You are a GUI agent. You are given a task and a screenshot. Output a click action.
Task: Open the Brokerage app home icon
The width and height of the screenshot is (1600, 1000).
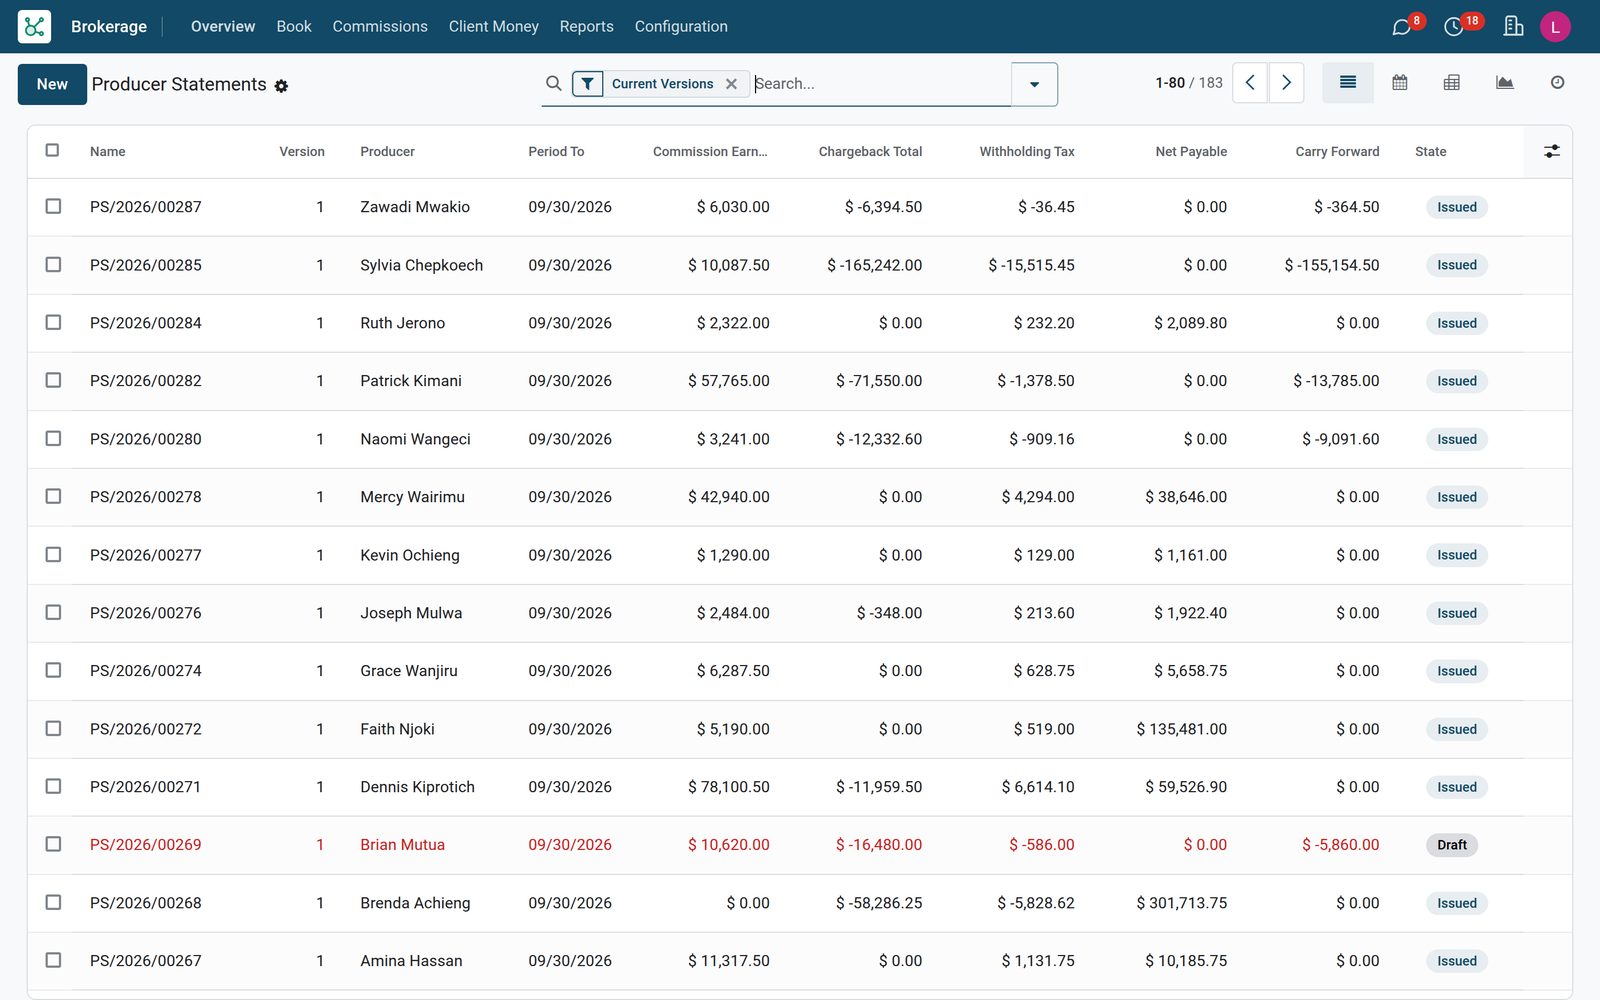coord(34,26)
